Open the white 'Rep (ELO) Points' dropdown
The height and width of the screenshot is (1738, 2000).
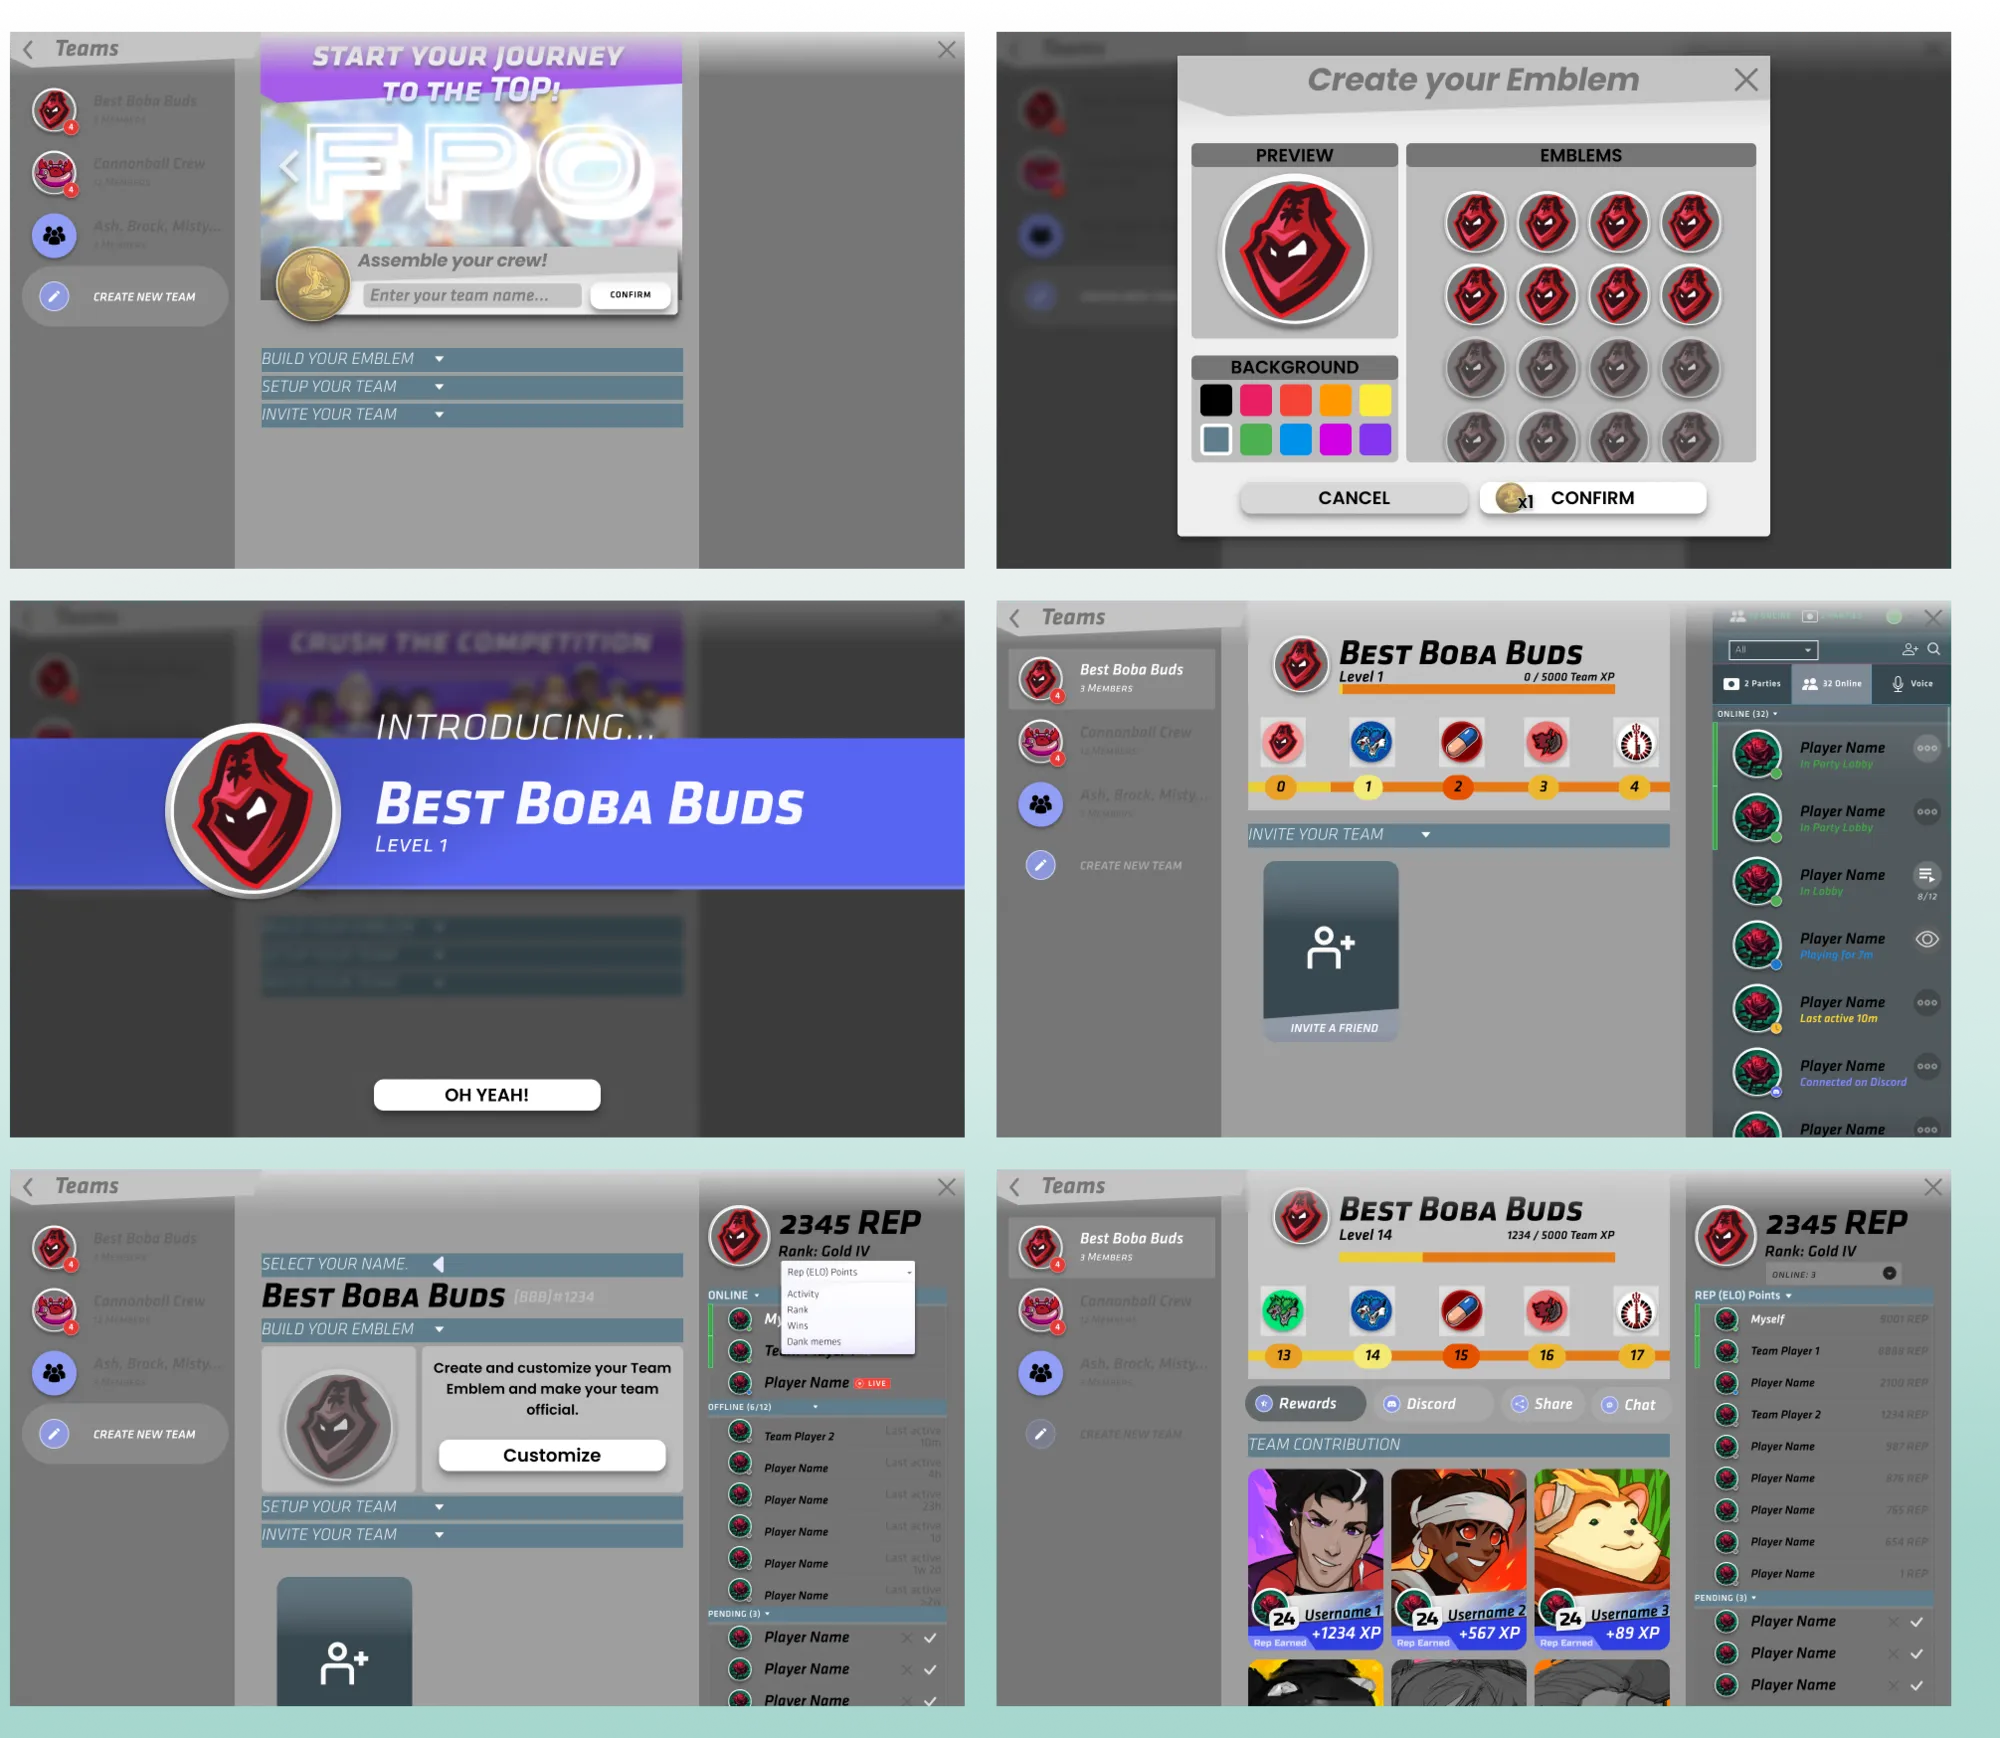(x=848, y=1272)
